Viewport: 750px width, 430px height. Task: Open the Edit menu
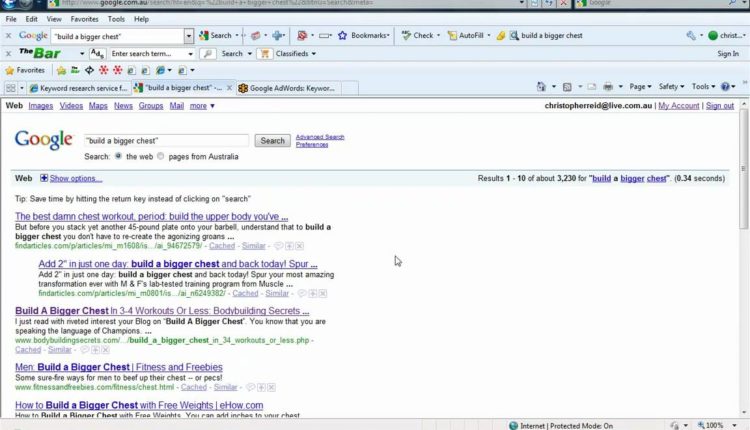32,19
